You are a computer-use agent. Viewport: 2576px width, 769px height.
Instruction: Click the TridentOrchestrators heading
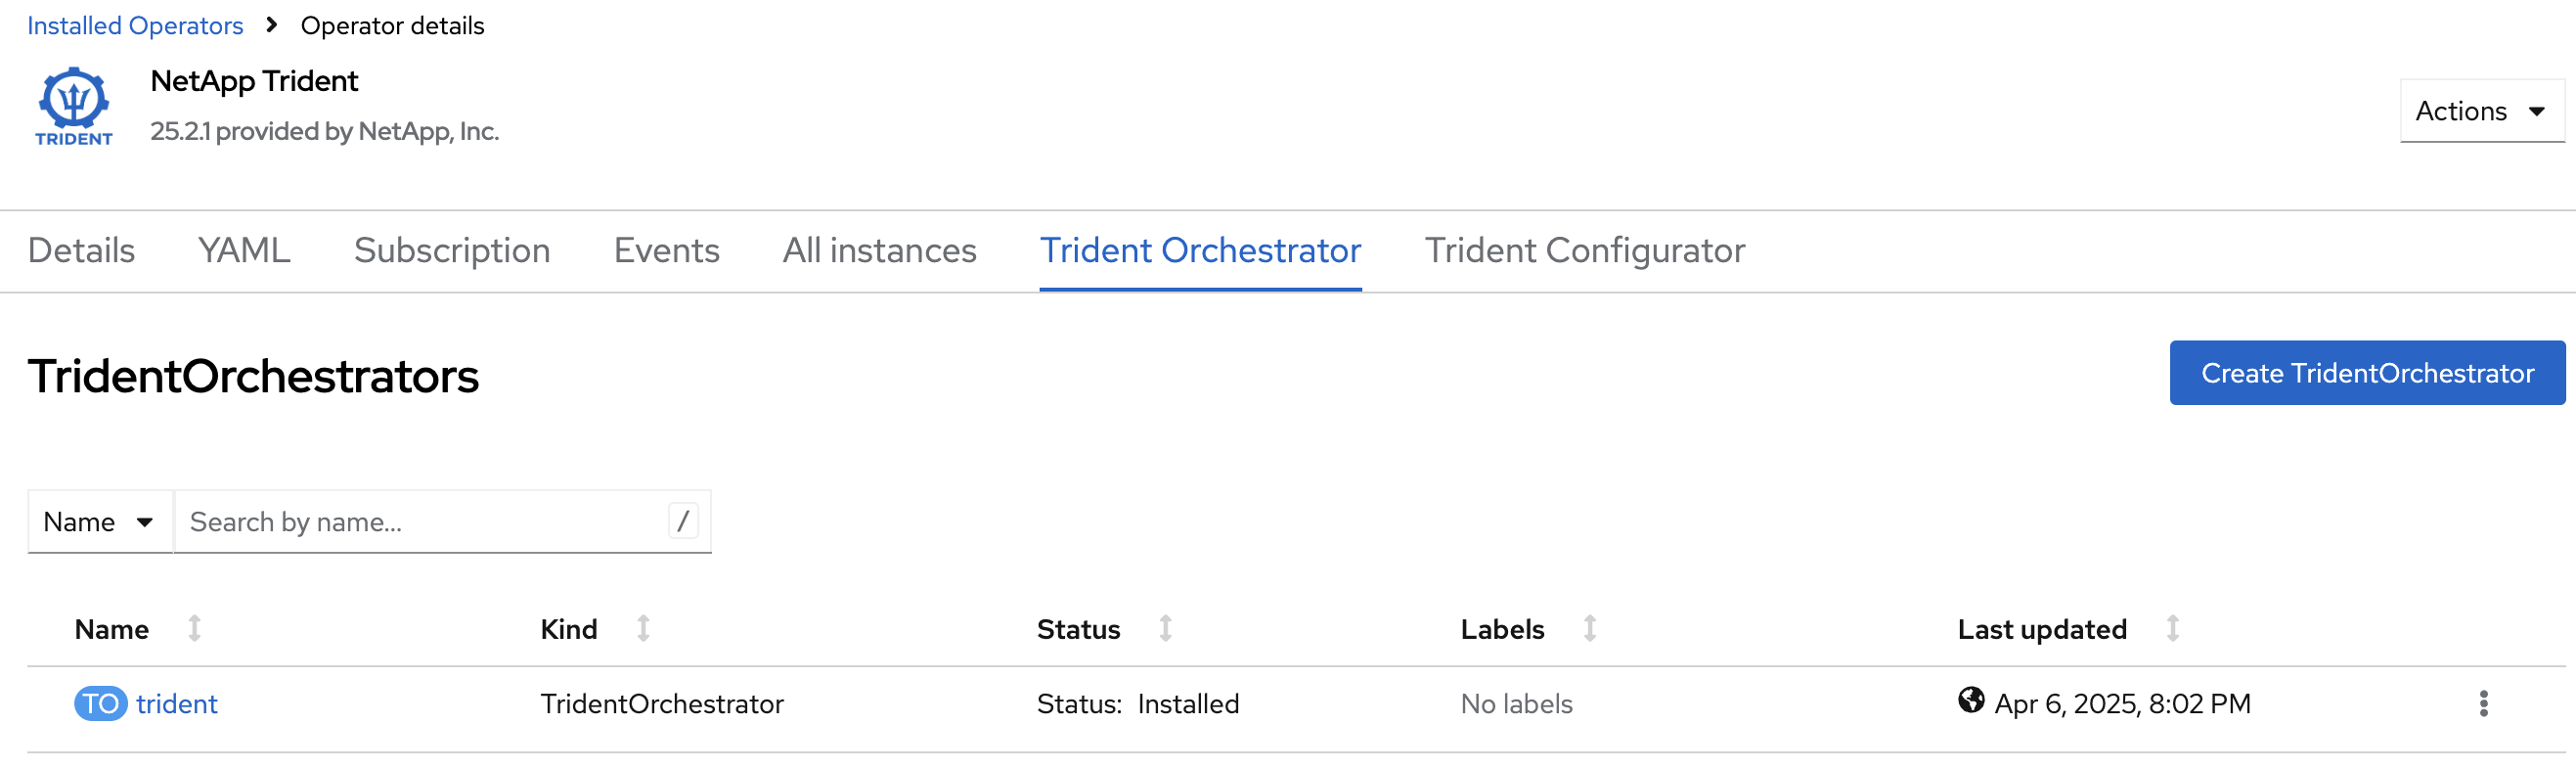[x=253, y=377]
